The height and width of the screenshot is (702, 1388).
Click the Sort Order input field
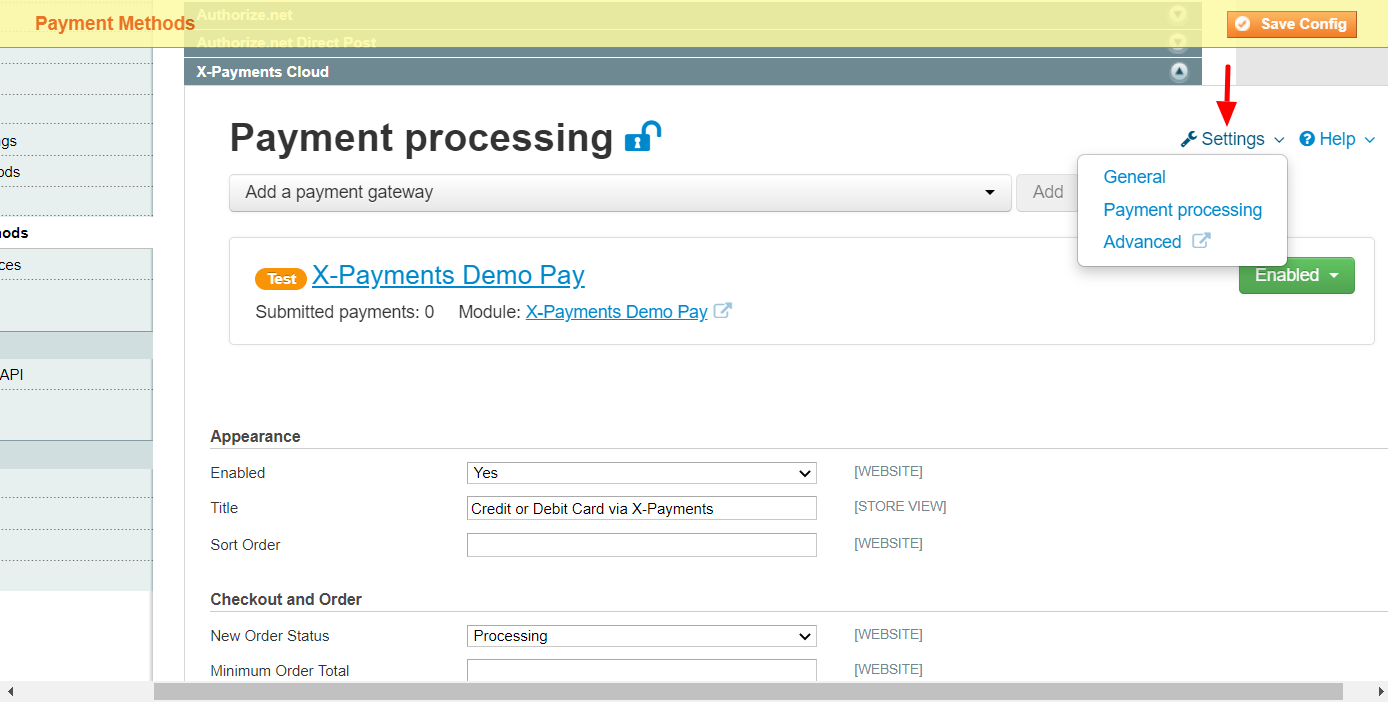point(641,545)
